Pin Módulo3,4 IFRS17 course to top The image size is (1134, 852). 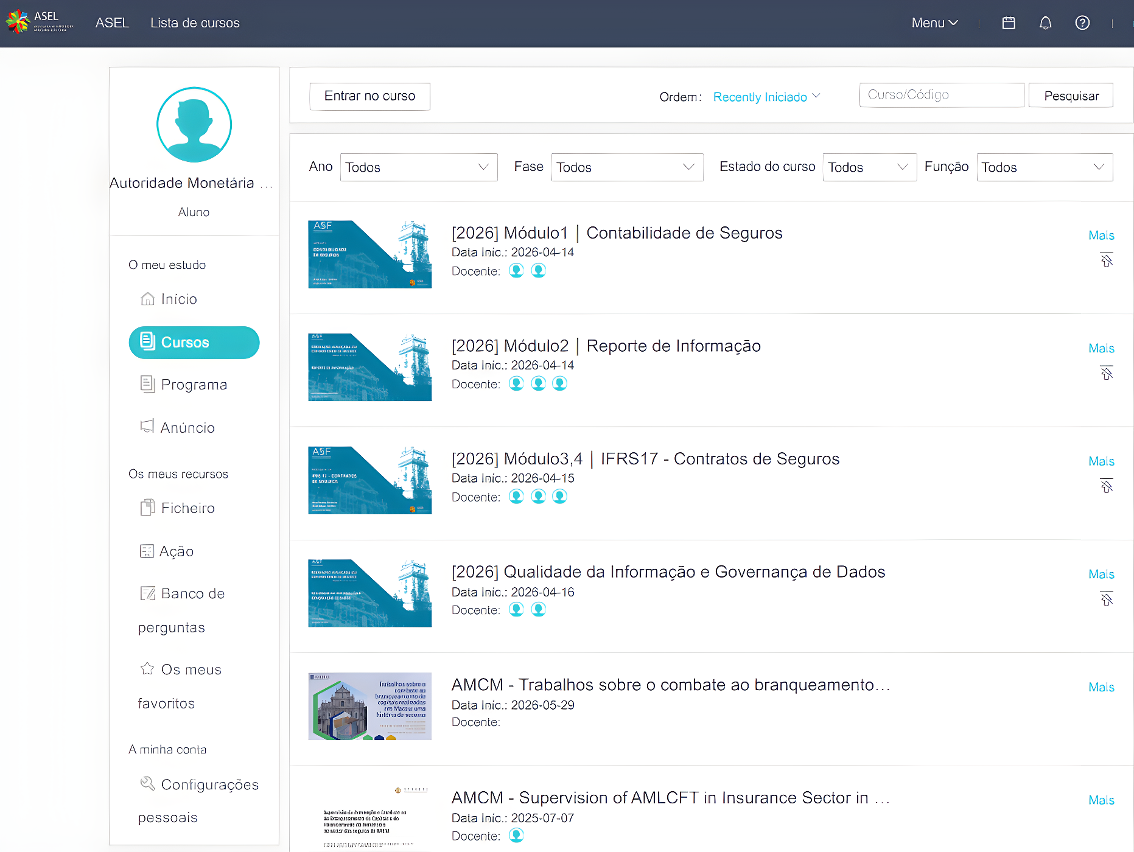1107,485
